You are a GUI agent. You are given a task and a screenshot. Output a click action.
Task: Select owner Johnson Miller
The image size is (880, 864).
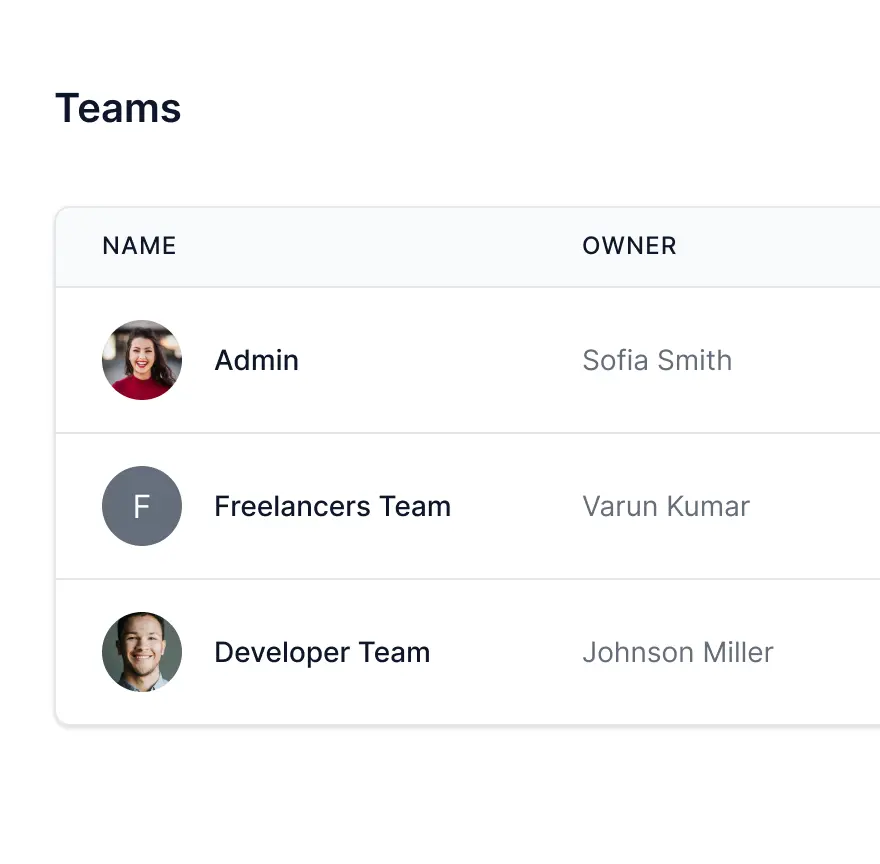pos(678,651)
